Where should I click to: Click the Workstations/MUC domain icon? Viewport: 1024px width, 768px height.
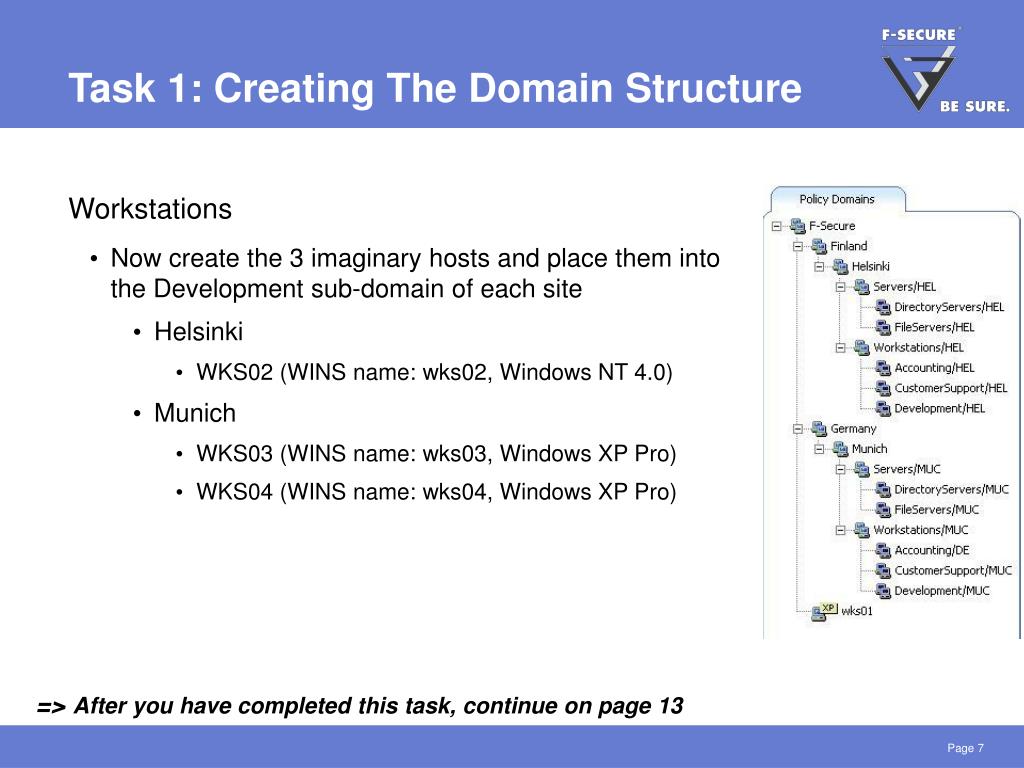tap(862, 530)
